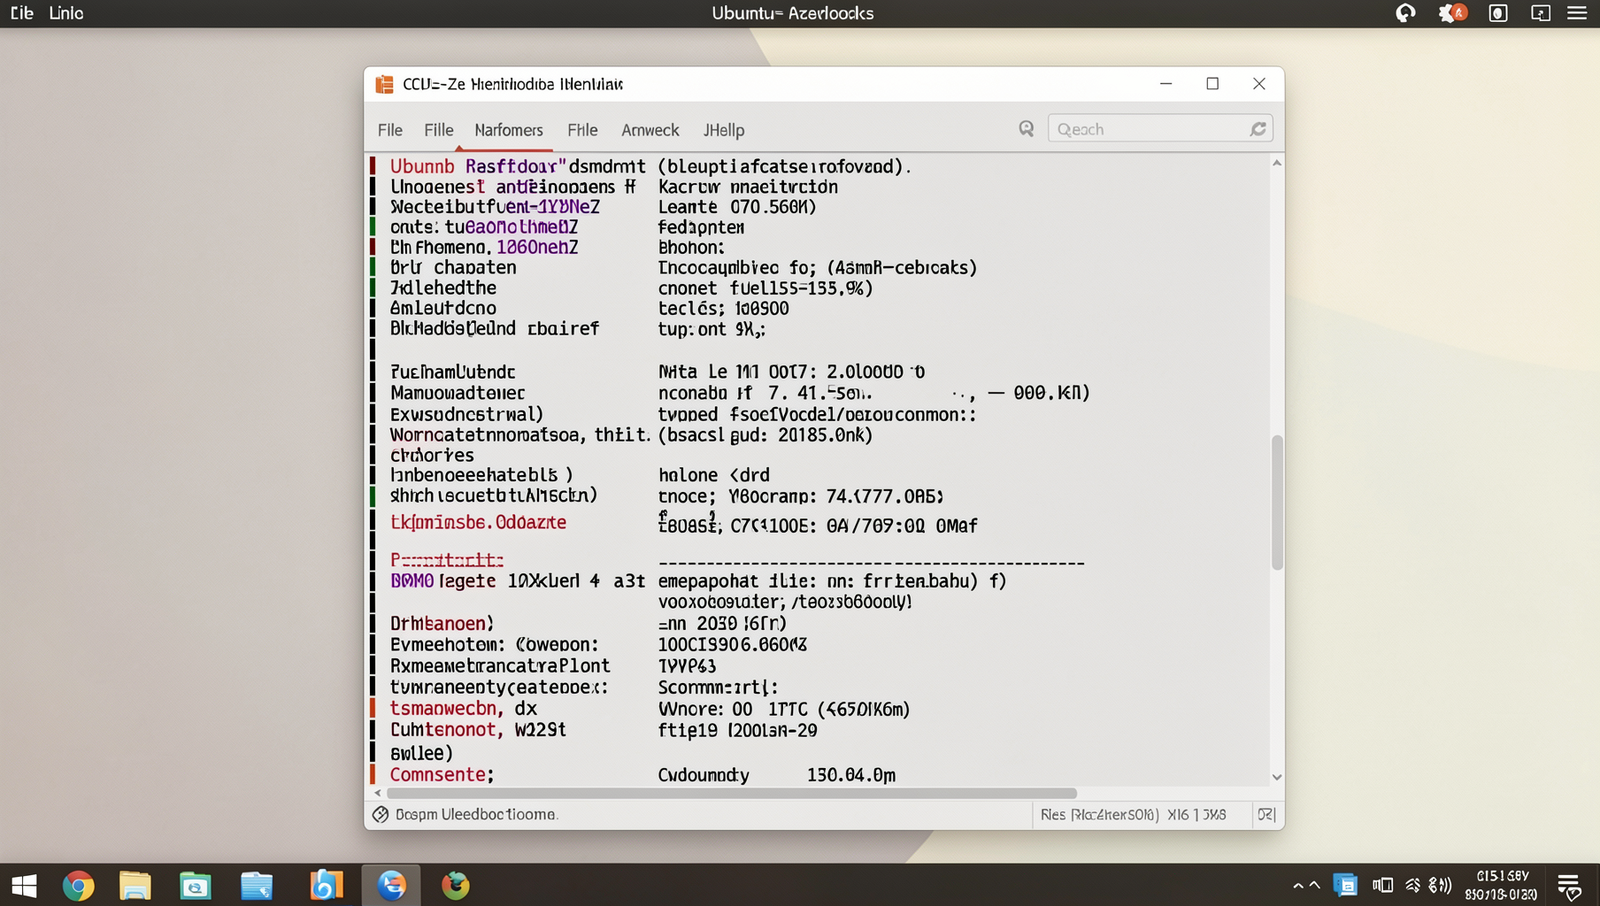
Task: Open the yellow File Explorer icon in the taskbar
Action: click(135, 886)
